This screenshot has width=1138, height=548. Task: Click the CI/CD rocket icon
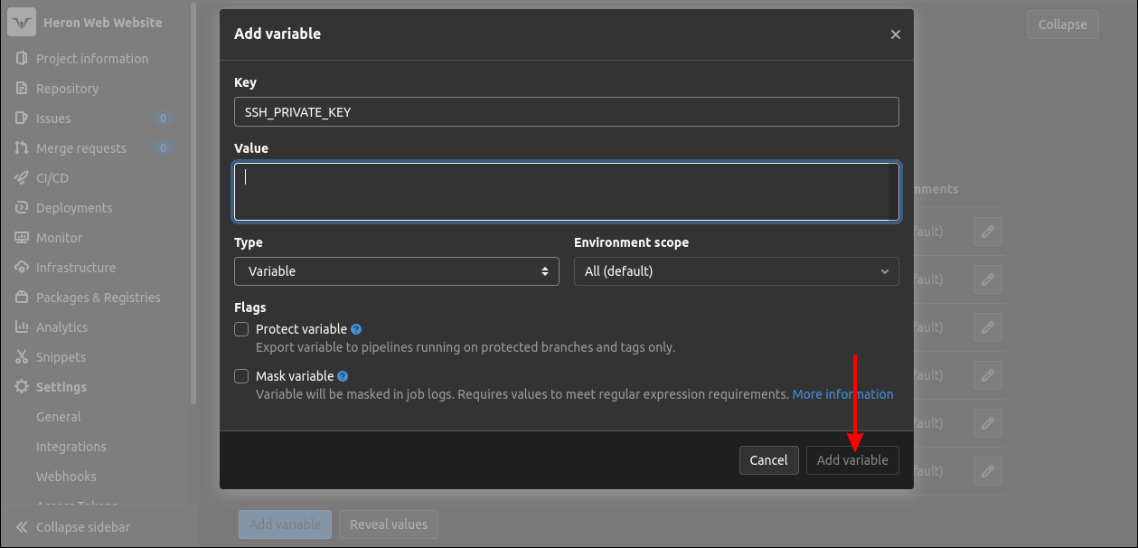22,178
